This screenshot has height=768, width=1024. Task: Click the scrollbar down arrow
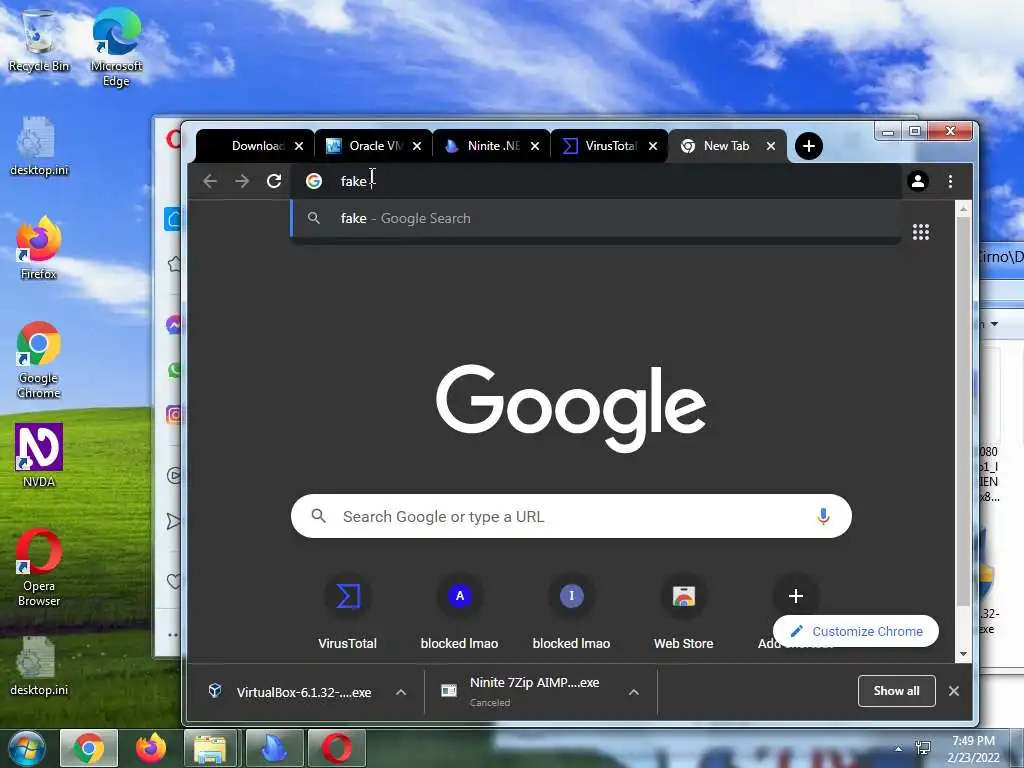pyautogui.click(x=963, y=654)
